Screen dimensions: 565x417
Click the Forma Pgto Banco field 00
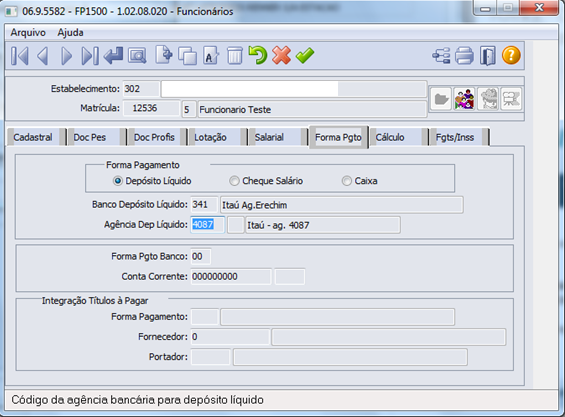(x=201, y=256)
